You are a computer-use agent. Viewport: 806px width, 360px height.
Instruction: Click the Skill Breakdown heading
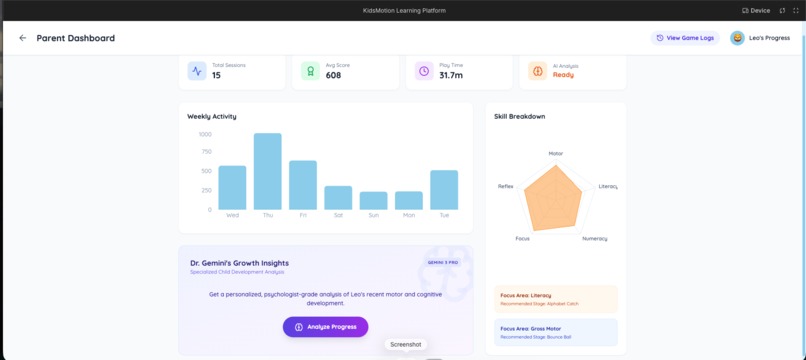[x=520, y=117]
